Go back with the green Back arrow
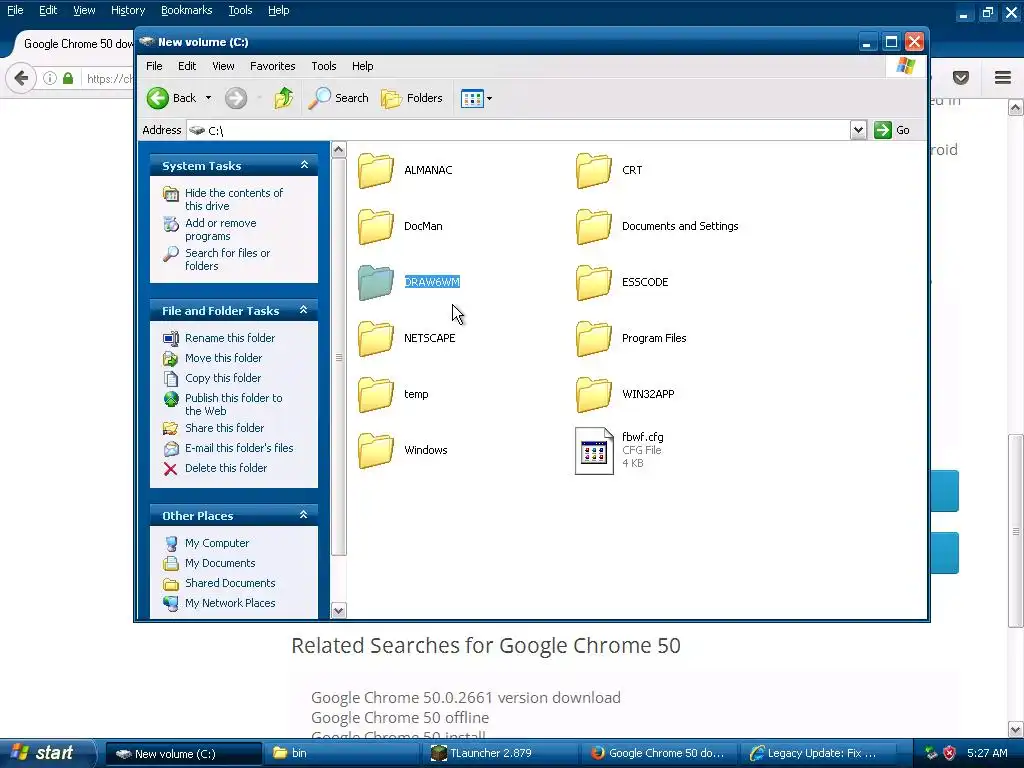The image size is (1024, 768). tap(157, 98)
